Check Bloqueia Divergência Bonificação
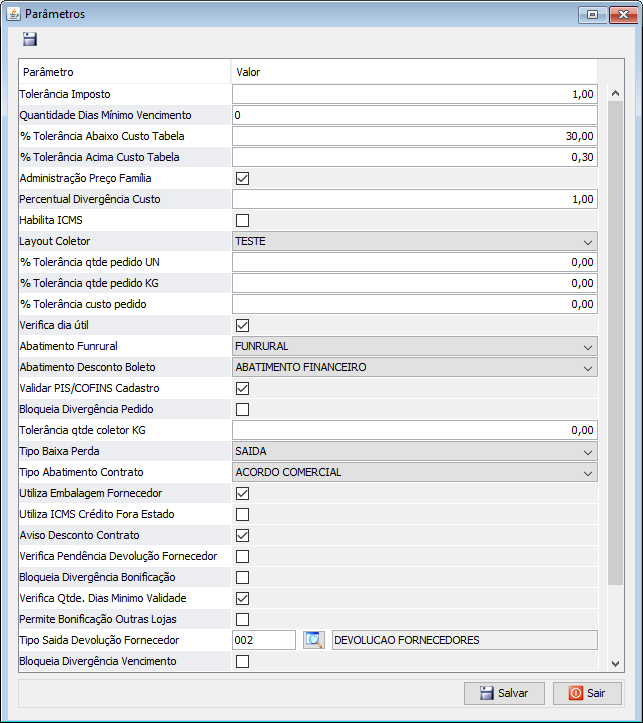Image resolution: width=643 pixels, height=723 pixels. [x=242, y=577]
